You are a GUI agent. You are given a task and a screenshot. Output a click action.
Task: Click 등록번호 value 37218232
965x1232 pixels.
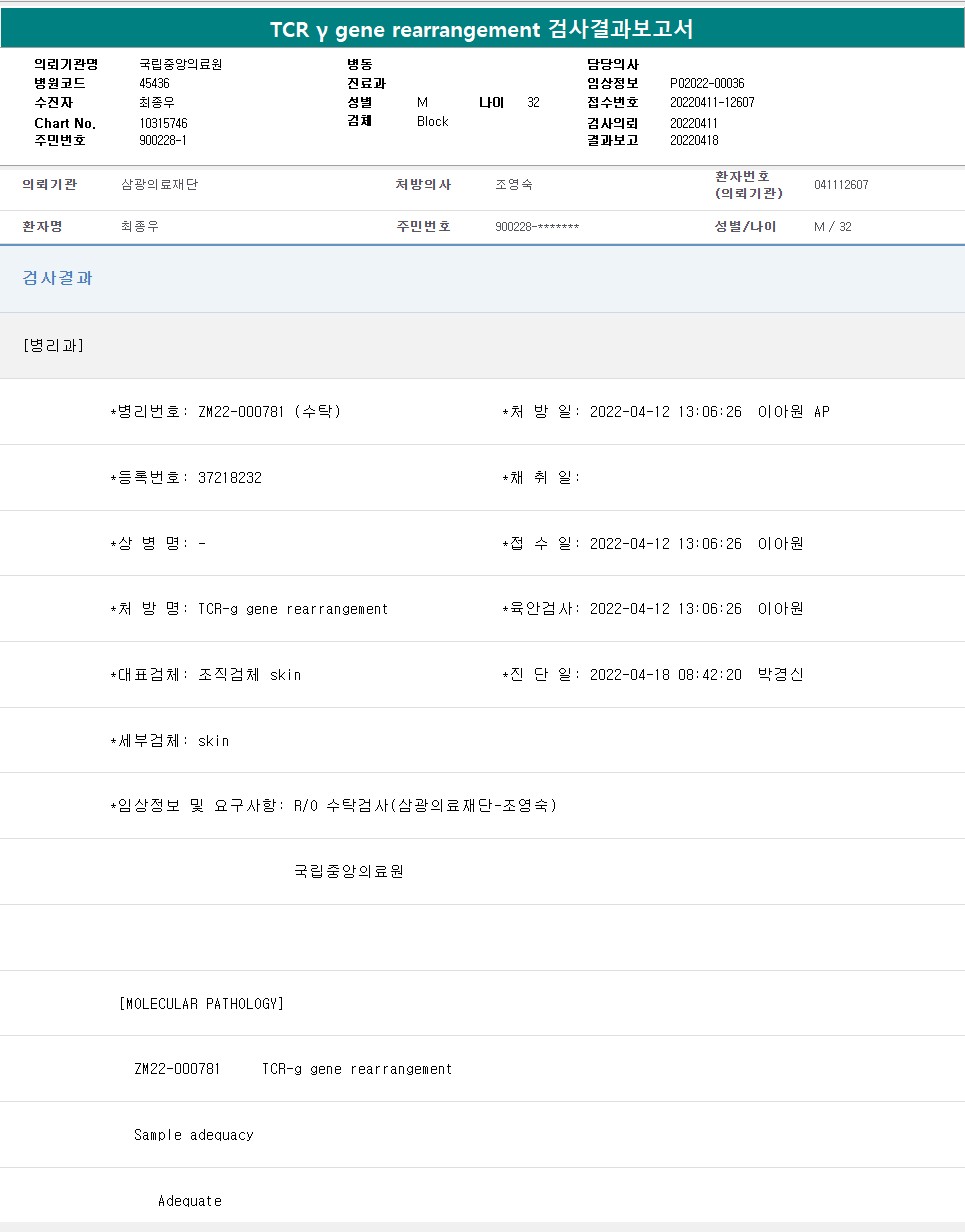point(230,478)
